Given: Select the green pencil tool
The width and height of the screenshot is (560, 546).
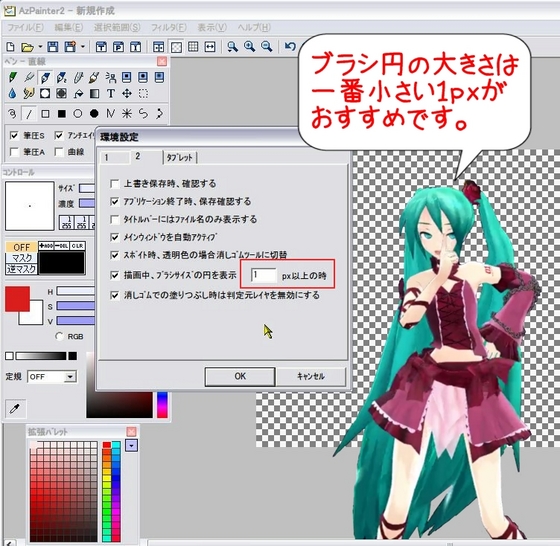Looking at the screenshot, I should pos(13,77).
